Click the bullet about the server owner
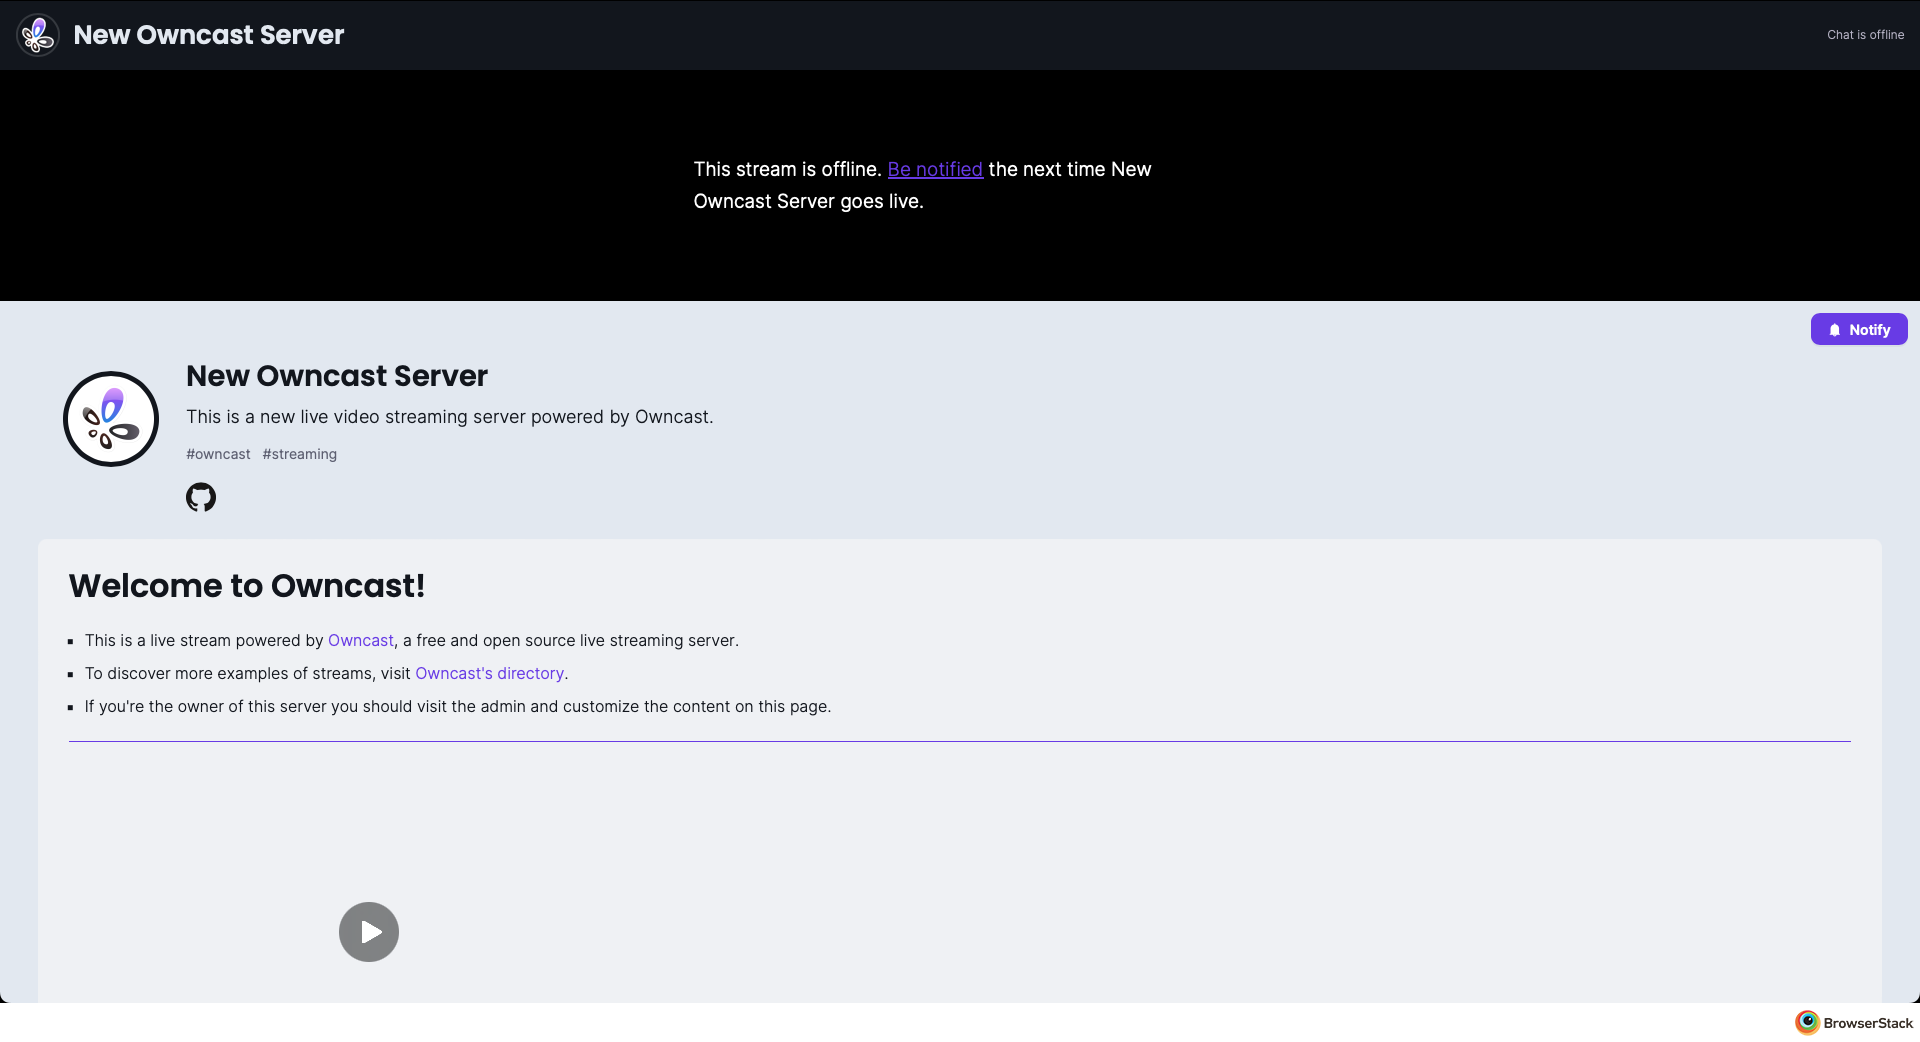This screenshot has height=1042, width=1920. pos(458,706)
